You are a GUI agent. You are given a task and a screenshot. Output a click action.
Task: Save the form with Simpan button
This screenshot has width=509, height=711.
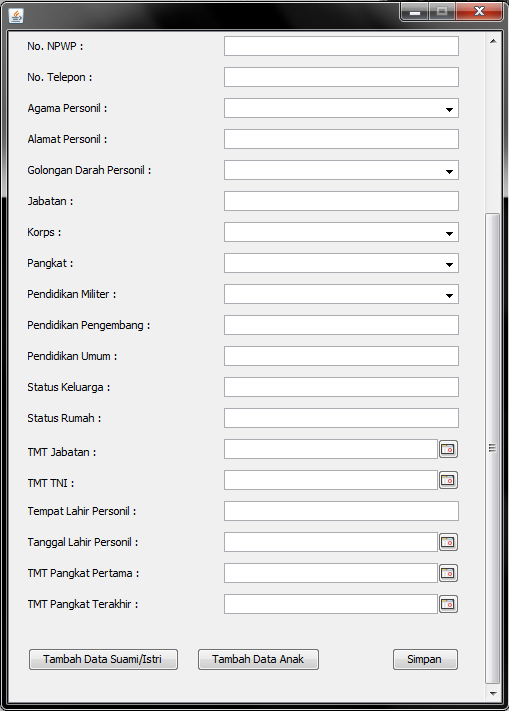pos(425,659)
